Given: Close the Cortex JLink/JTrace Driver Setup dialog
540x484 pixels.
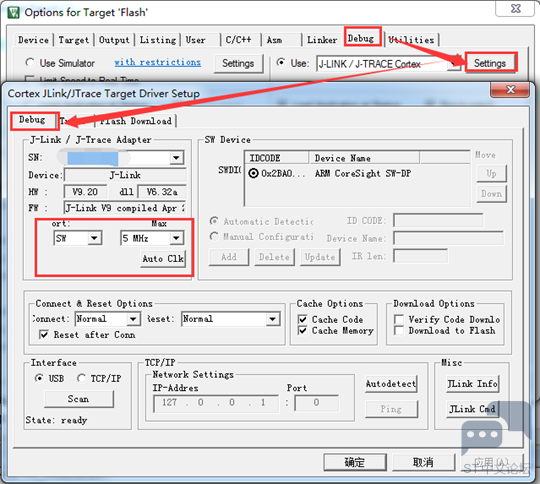Looking at the screenshot, I should click(x=510, y=90).
